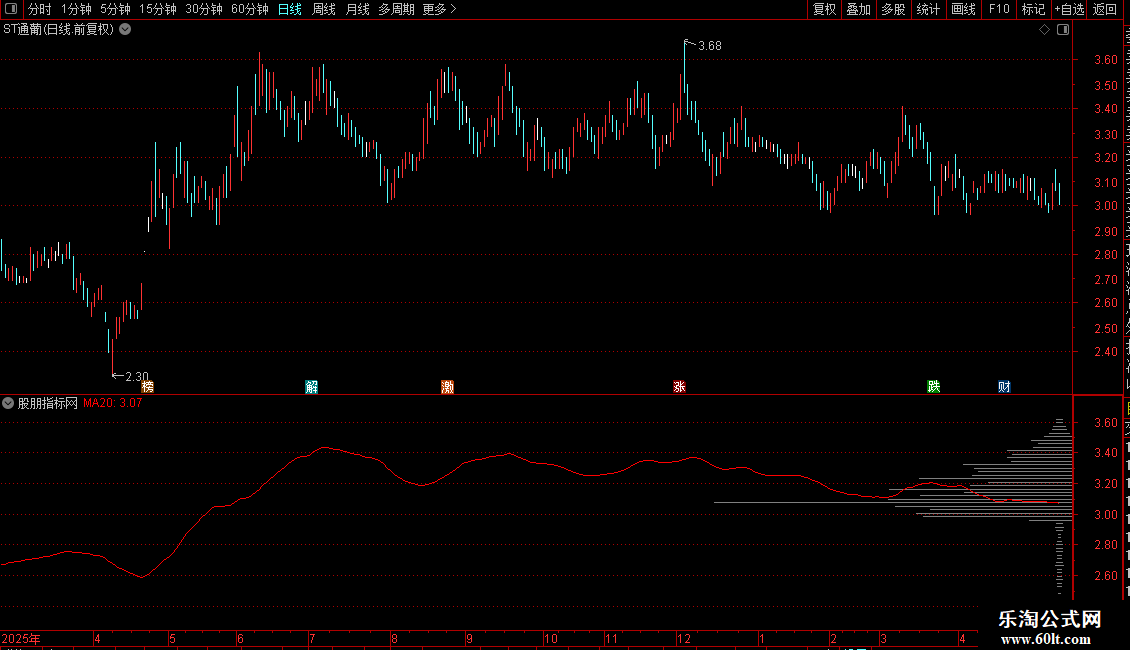
Task: Click month 12 on the time axis
Action: [x=683, y=638]
